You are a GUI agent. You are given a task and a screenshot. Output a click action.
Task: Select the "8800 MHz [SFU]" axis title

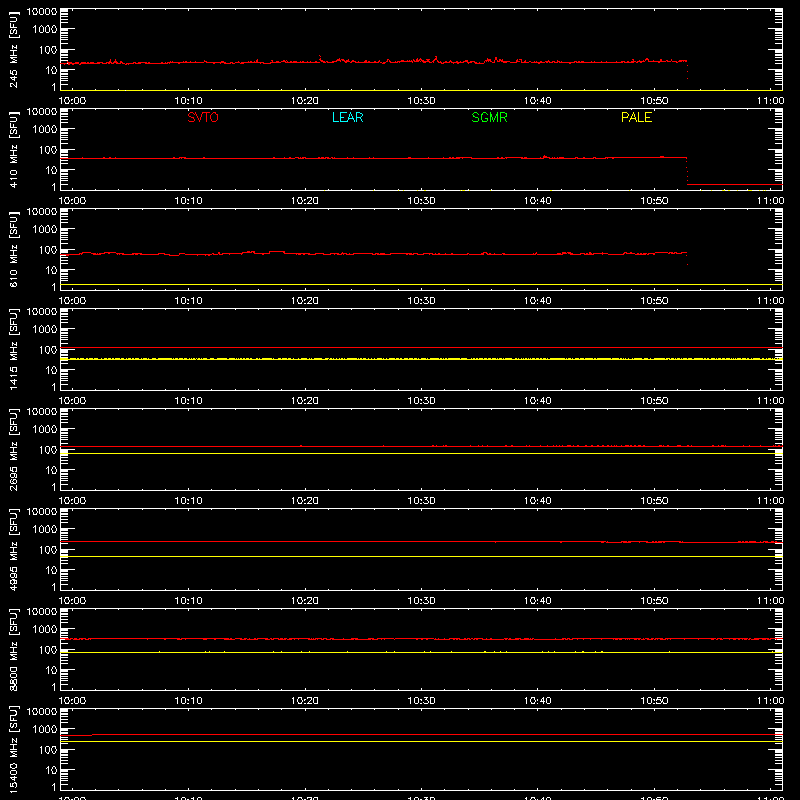tap(13, 649)
